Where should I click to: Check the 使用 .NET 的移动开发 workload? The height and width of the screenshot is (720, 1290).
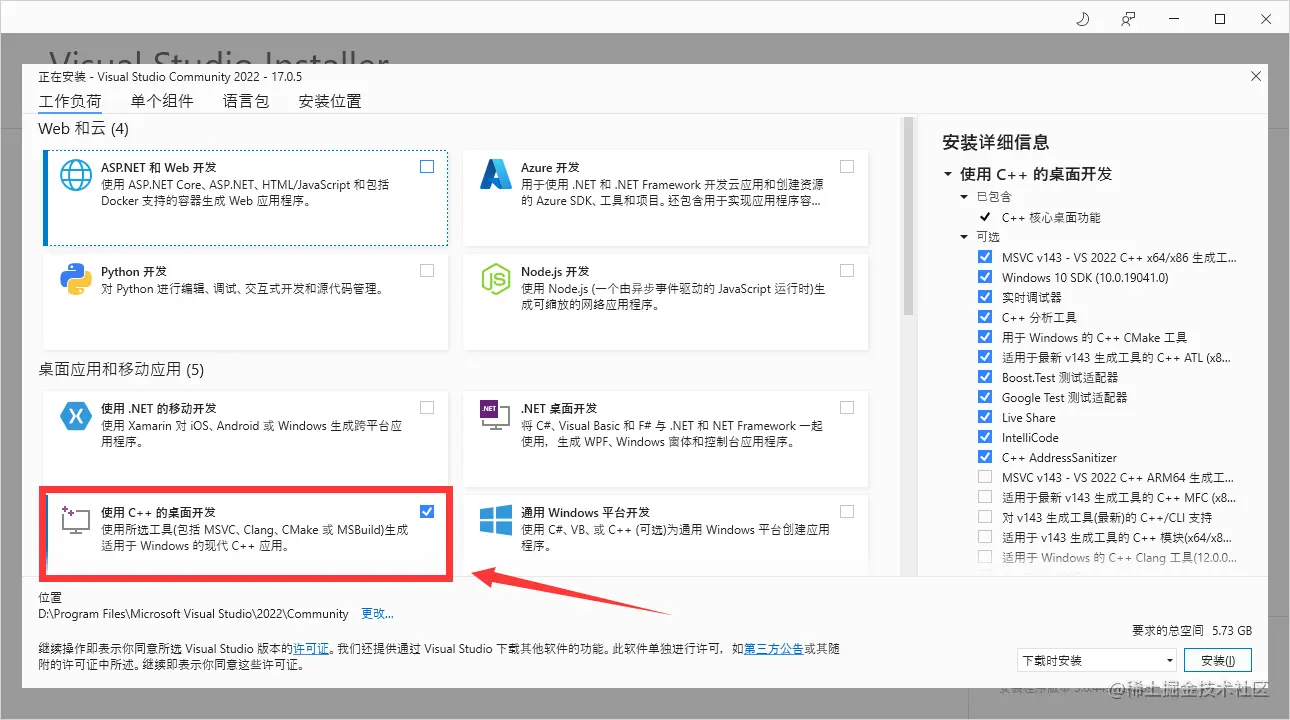[427, 407]
